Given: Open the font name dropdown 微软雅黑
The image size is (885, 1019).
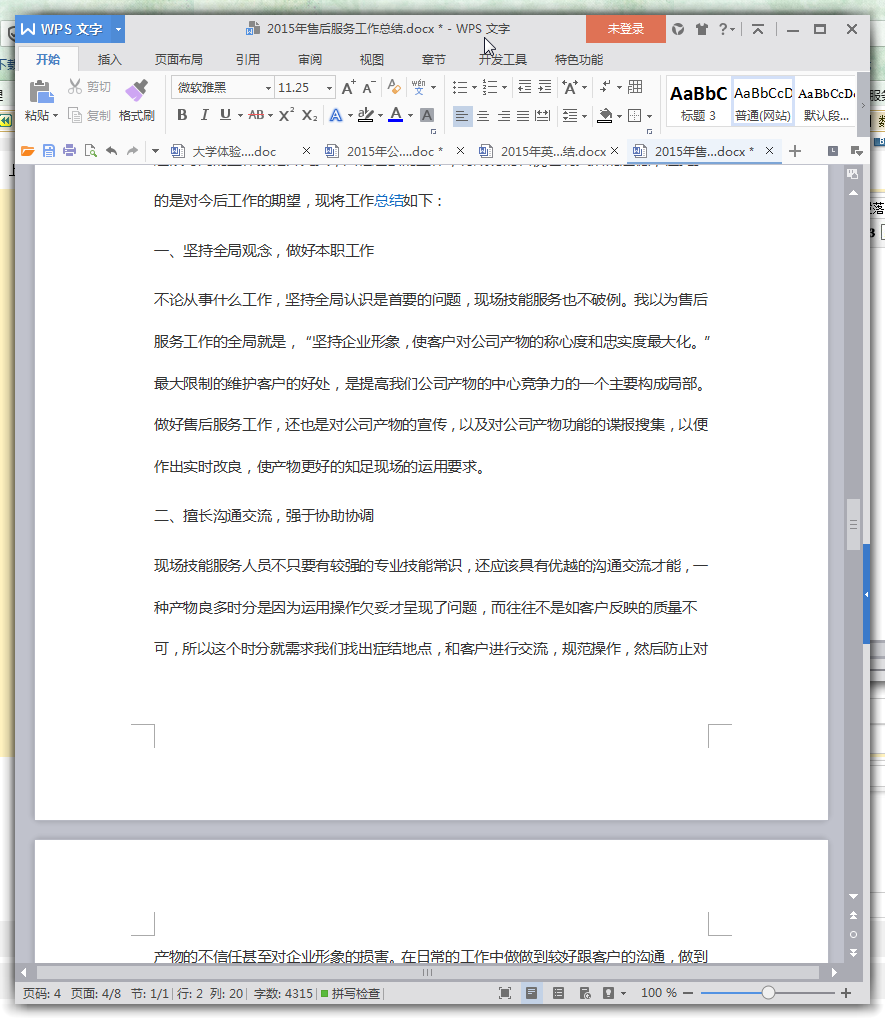Looking at the screenshot, I should click(268, 88).
